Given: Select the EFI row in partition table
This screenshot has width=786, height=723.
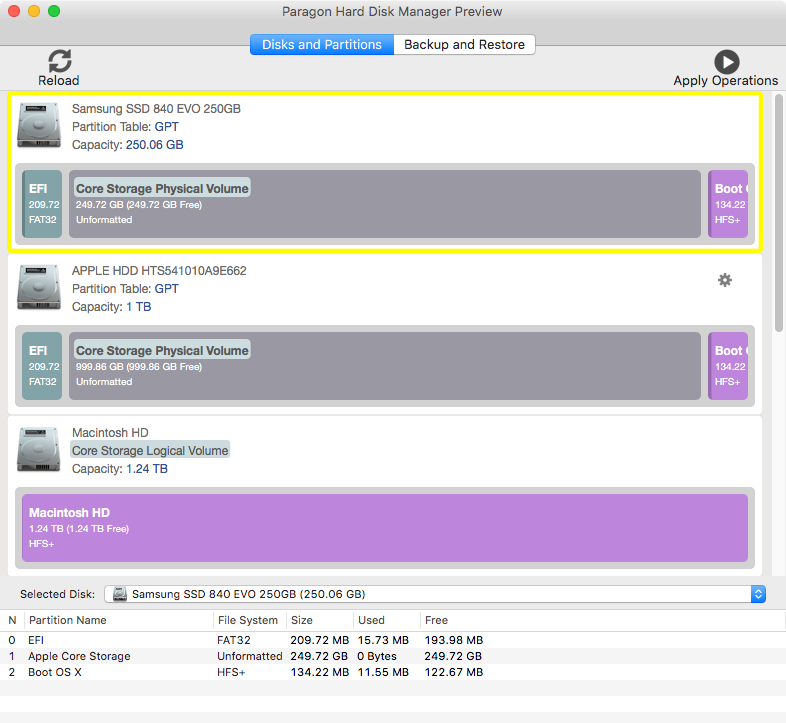Looking at the screenshot, I should pyautogui.click(x=393, y=640).
